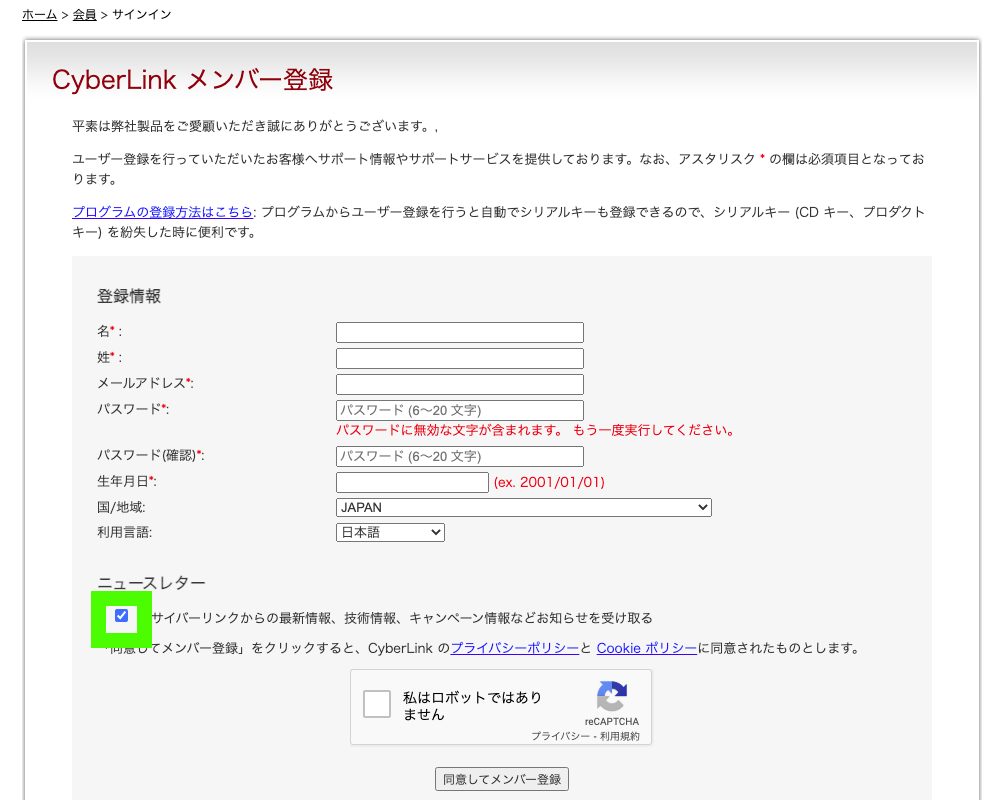Open the 利用言語 dropdown showing 日本語
The height and width of the screenshot is (800, 1000).
pos(390,532)
